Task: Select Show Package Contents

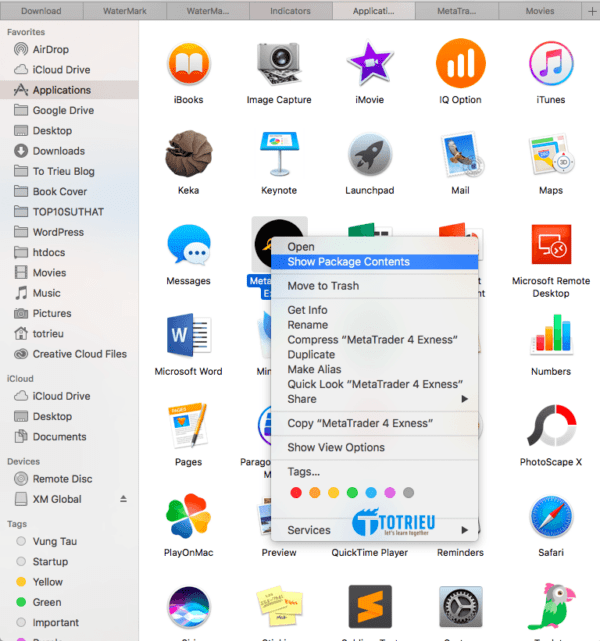Action: pyautogui.click(x=374, y=262)
